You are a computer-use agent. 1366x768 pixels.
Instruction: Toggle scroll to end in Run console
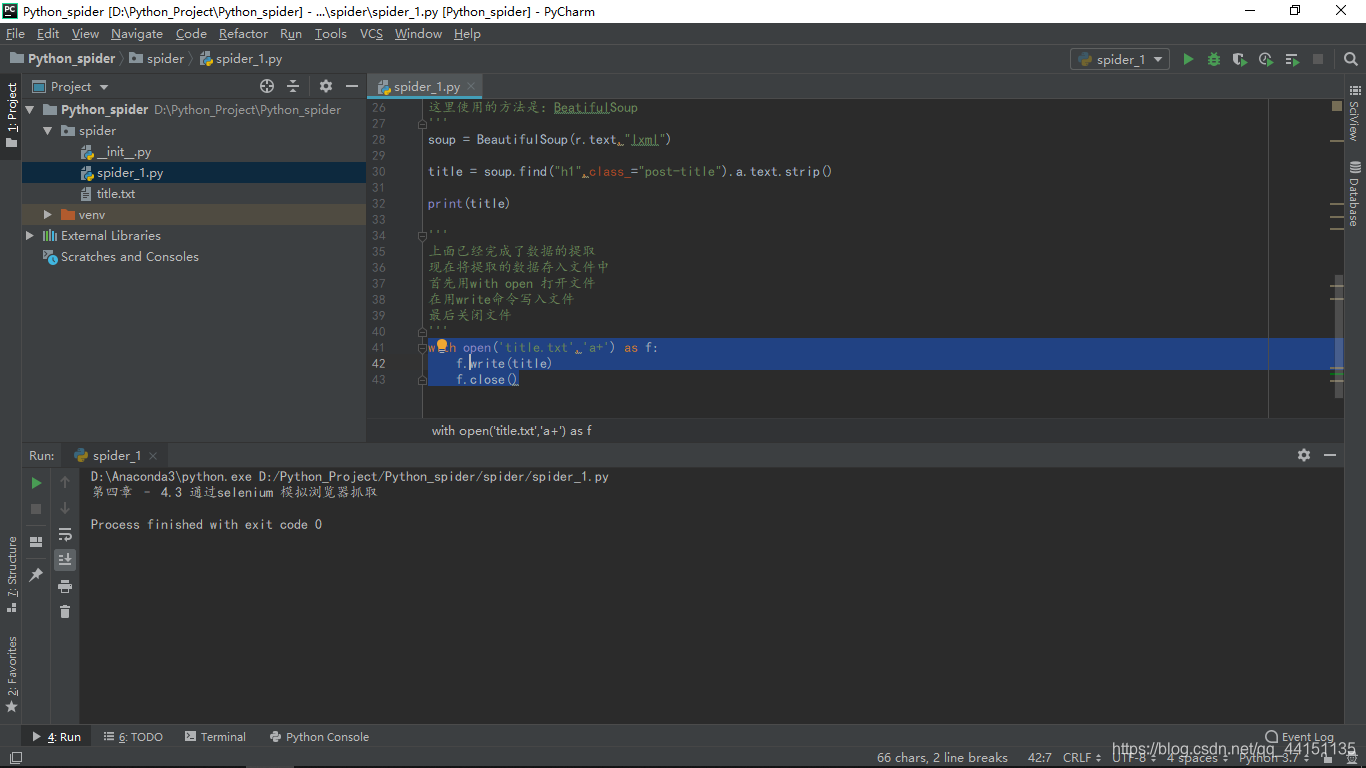[65, 560]
